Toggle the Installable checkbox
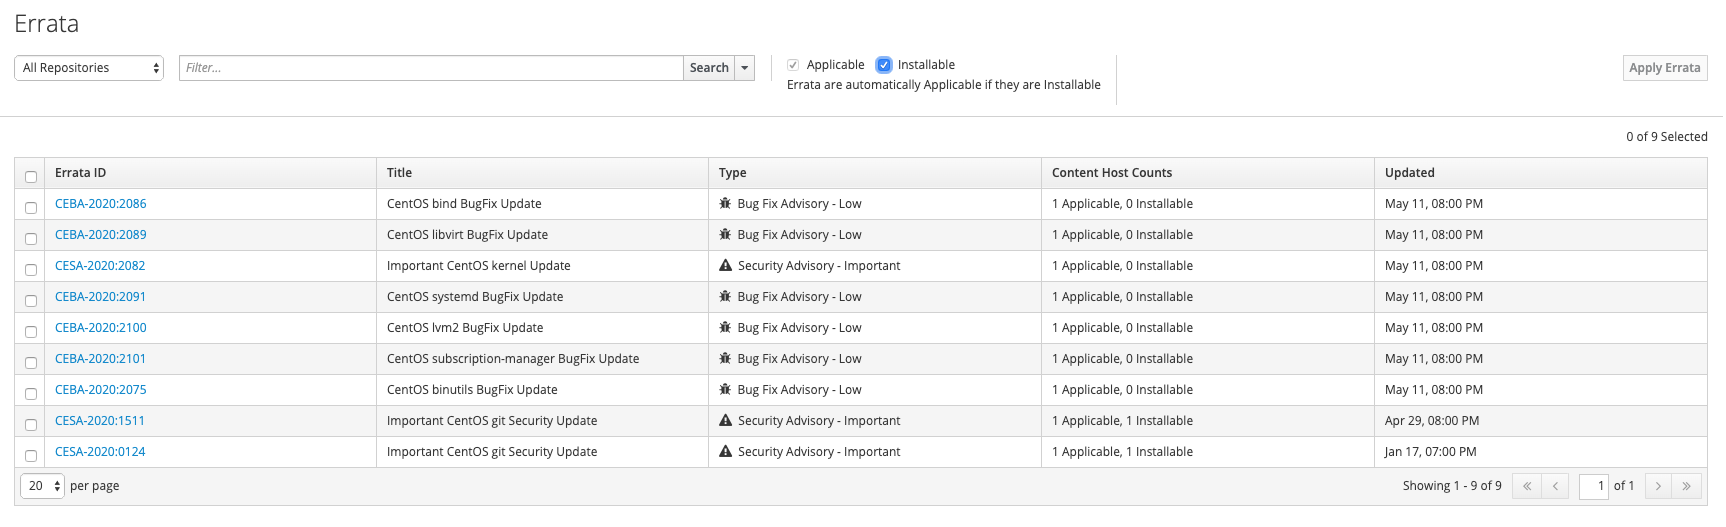 pyautogui.click(x=884, y=65)
